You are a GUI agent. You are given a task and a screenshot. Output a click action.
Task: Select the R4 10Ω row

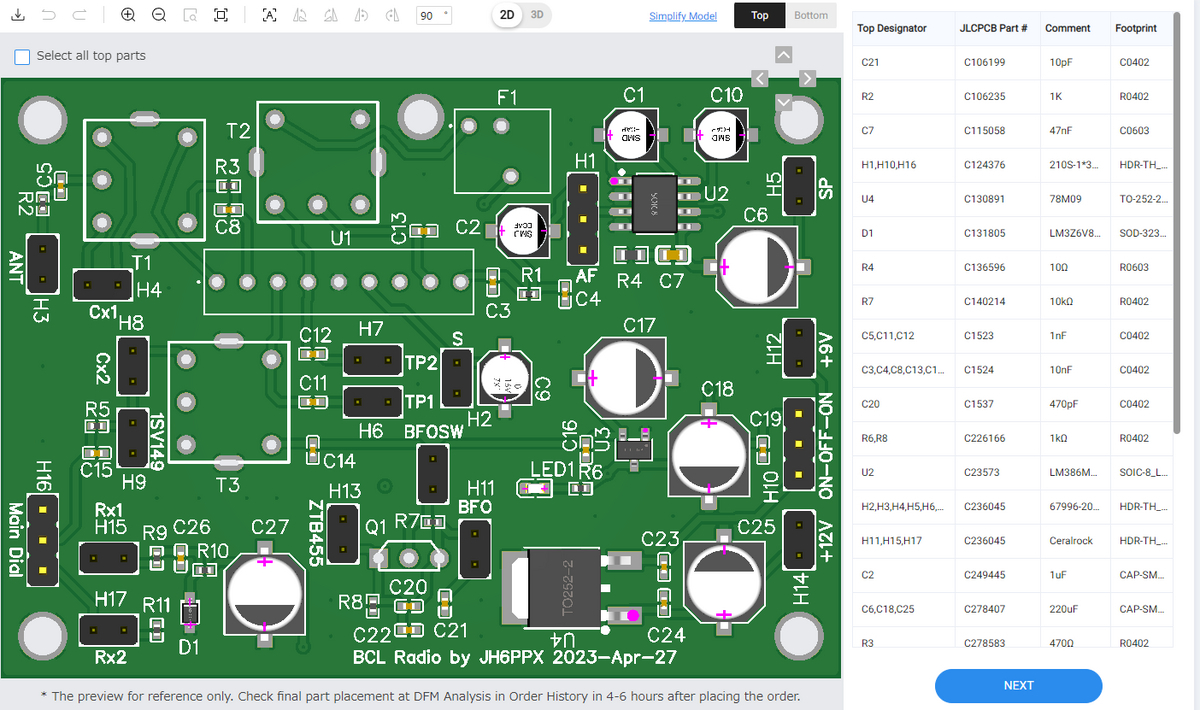[1012, 267]
